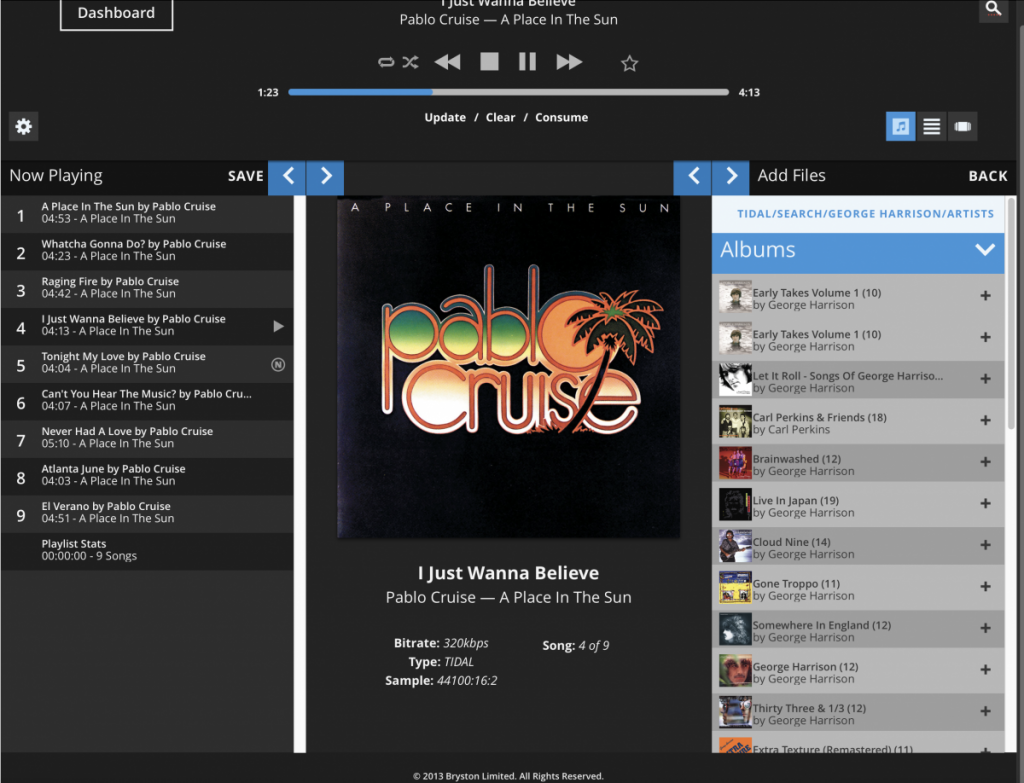Open Brainwashed album thumbnail
Screen dimensions: 1024x783
pyautogui.click(x=735, y=463)
